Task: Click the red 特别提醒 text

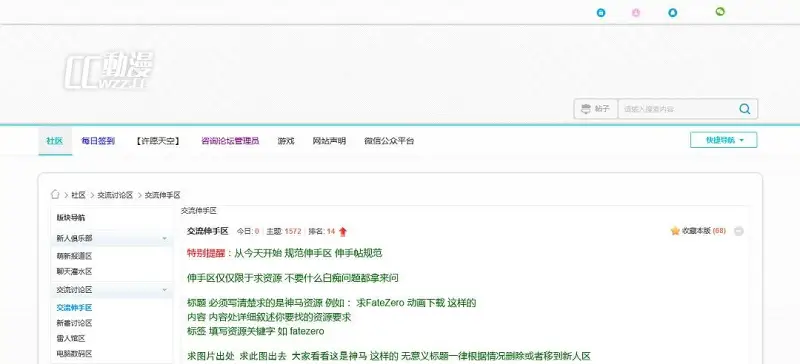Action: 206,253
